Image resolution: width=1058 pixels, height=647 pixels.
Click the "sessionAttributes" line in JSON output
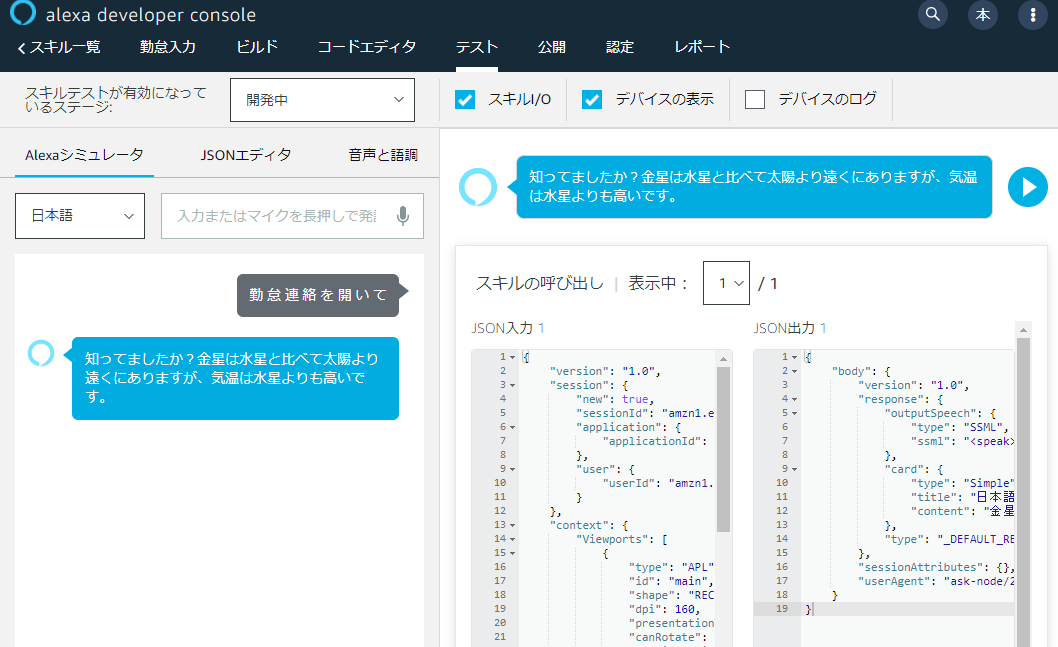937,567
